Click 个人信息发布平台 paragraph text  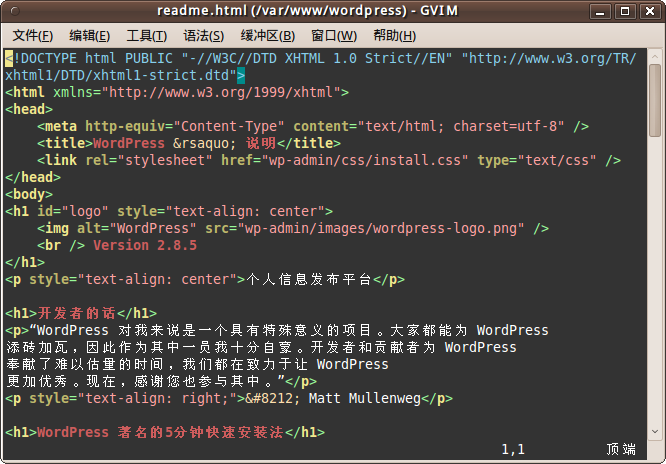(309, 279)
